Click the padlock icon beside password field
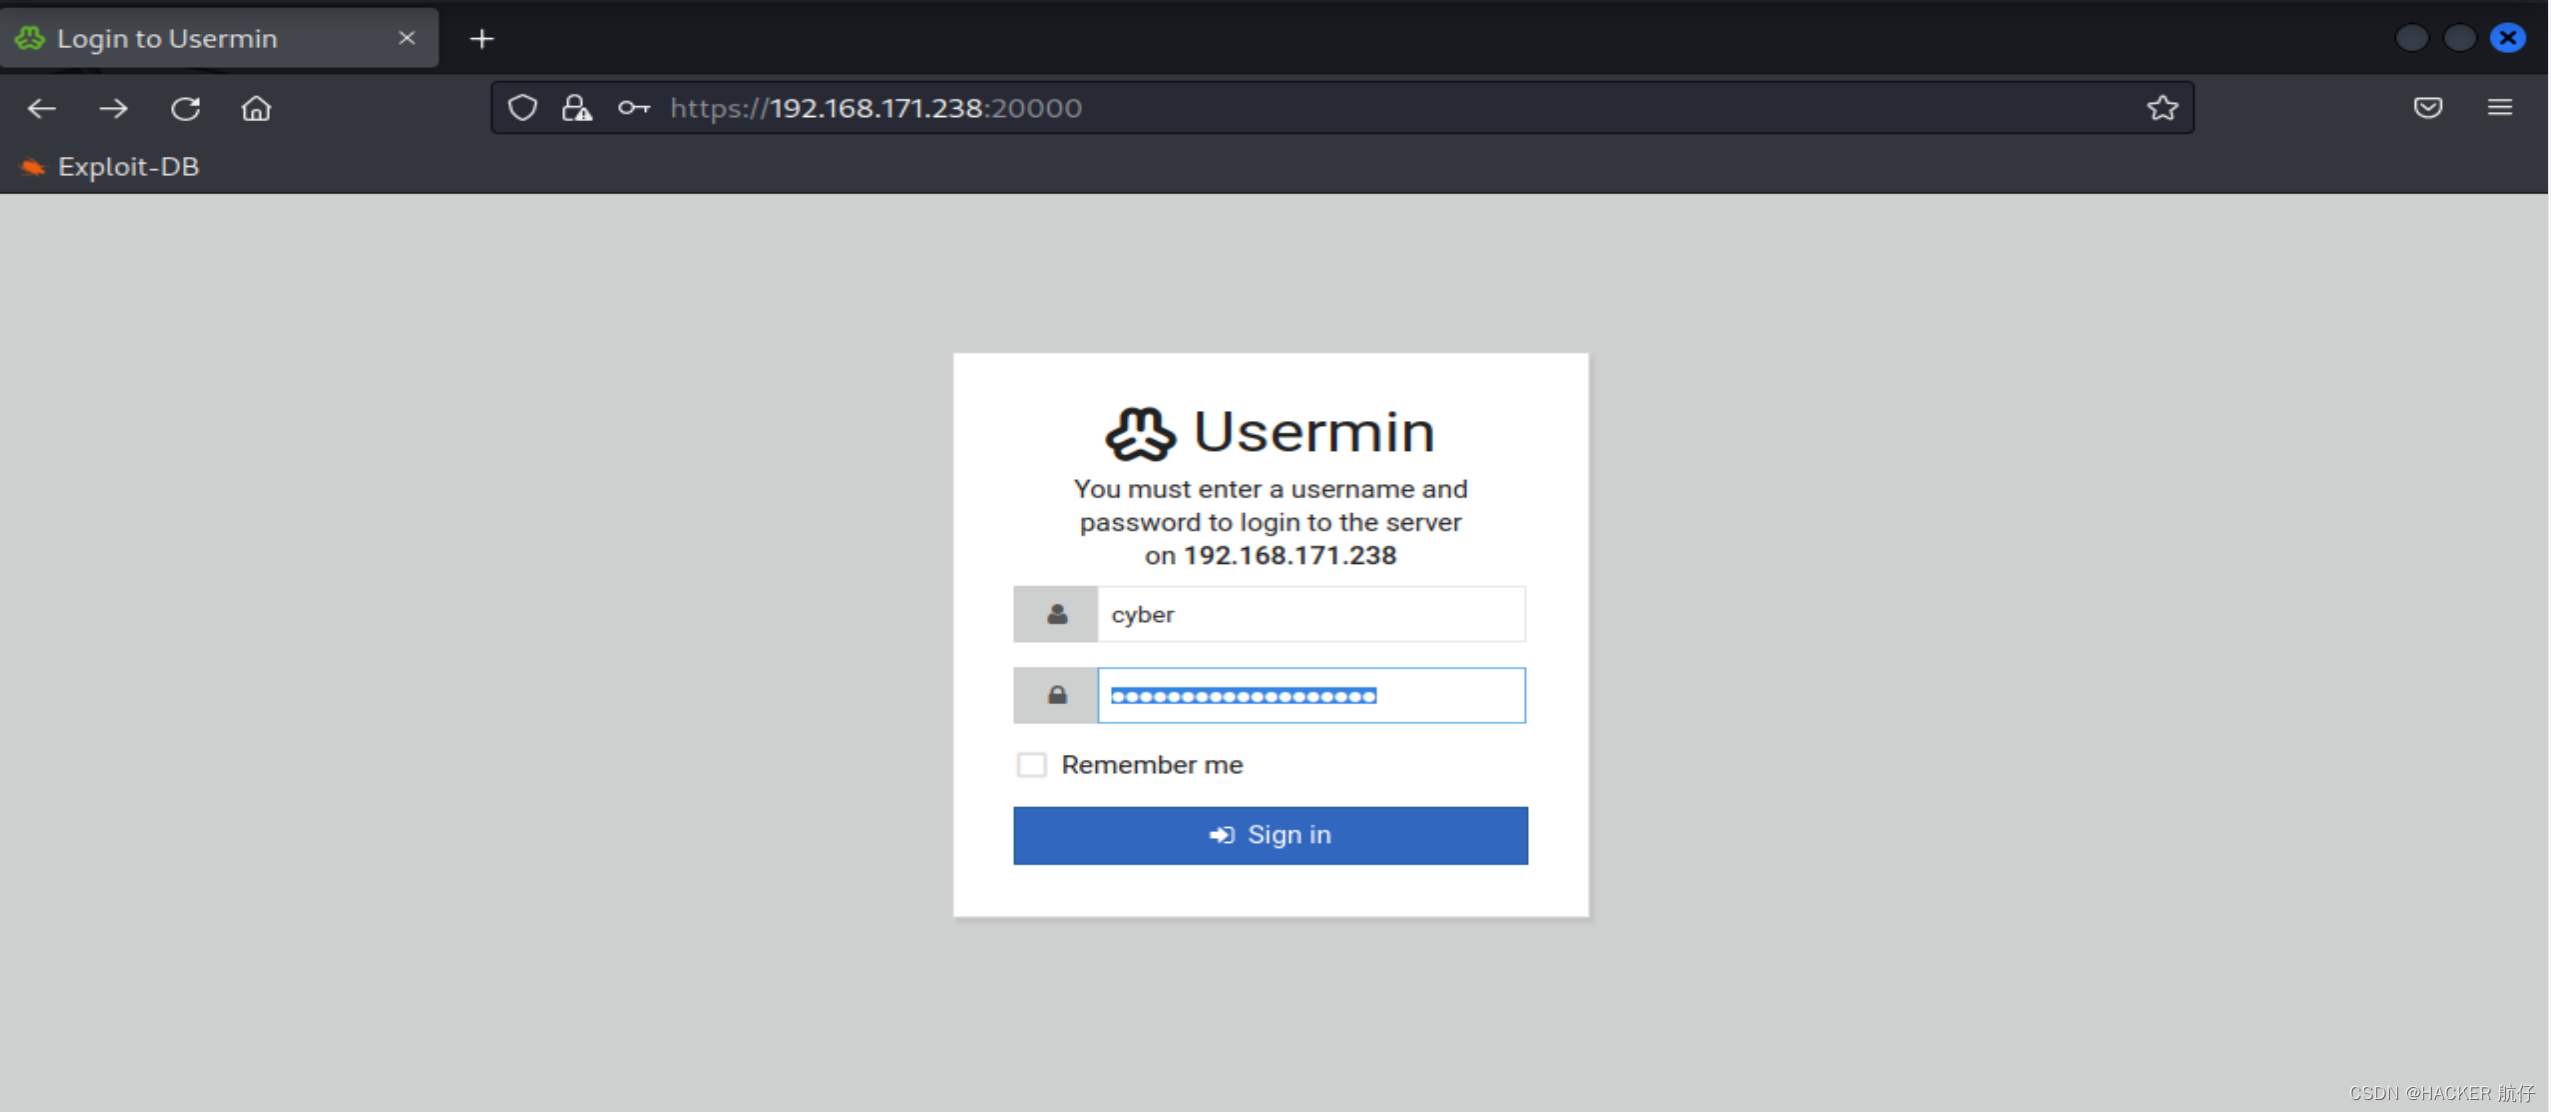Image resolution: width=2551 pixels, height=1112 pixels. click(1056, 695)
